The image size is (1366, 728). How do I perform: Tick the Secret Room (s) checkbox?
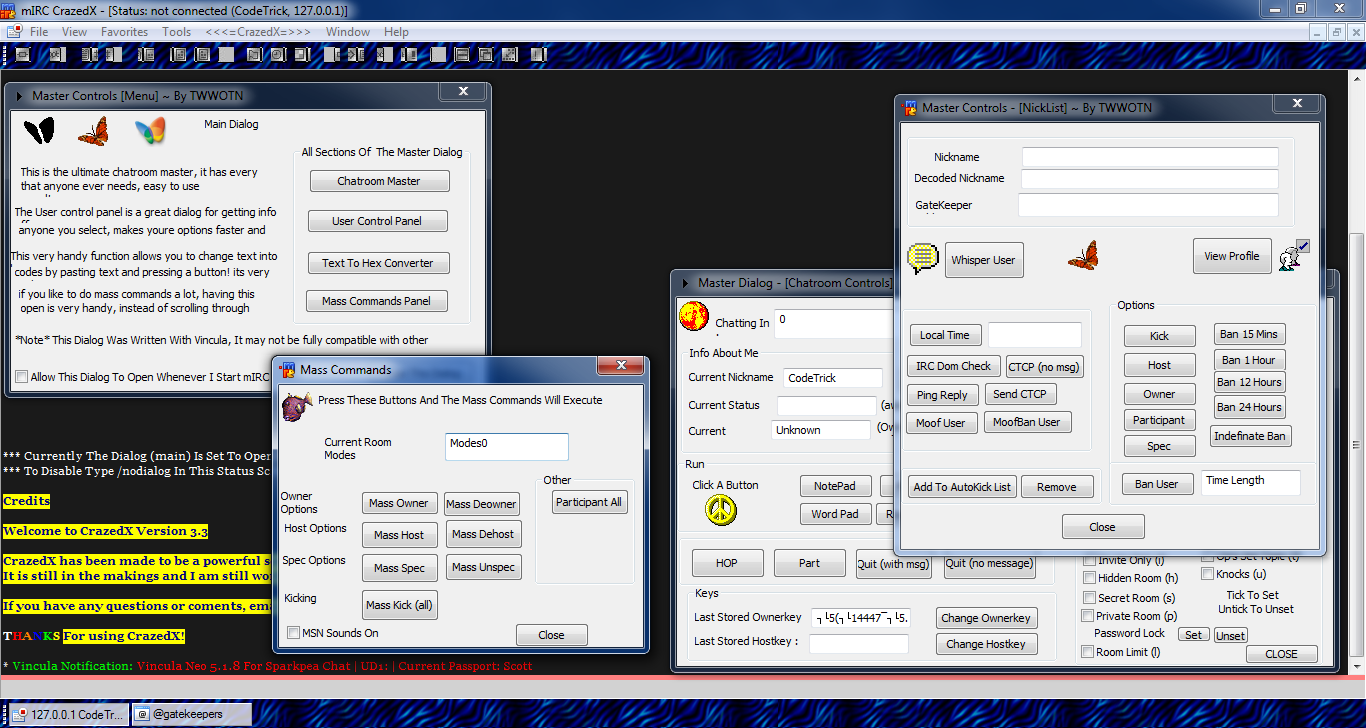point(1088,598)
